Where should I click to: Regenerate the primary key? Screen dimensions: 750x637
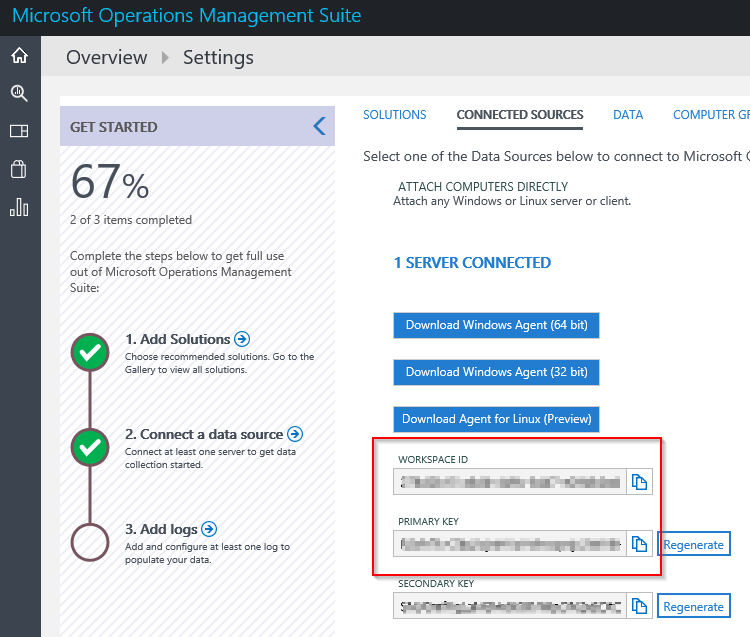click(x=693, y=544)
